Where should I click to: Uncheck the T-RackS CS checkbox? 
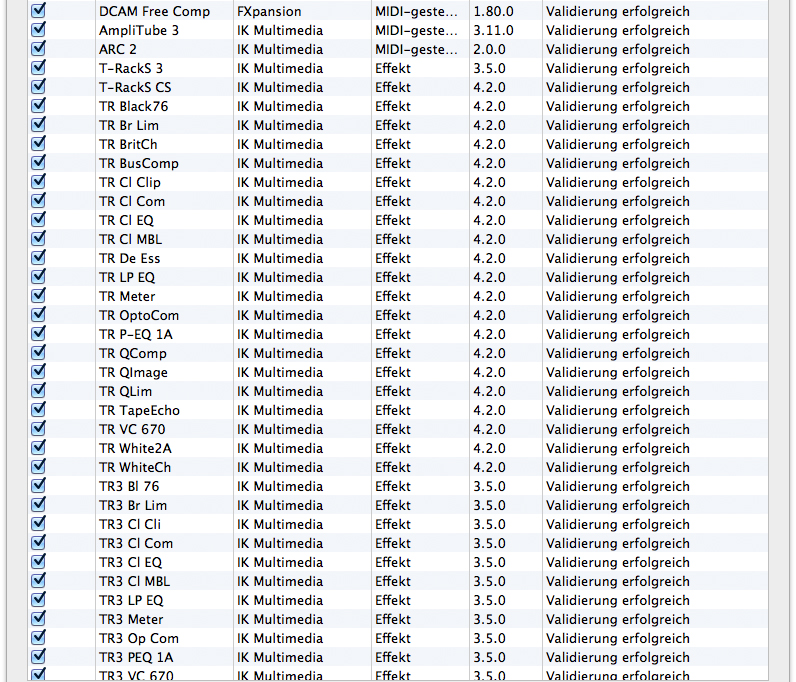[39, 87]
